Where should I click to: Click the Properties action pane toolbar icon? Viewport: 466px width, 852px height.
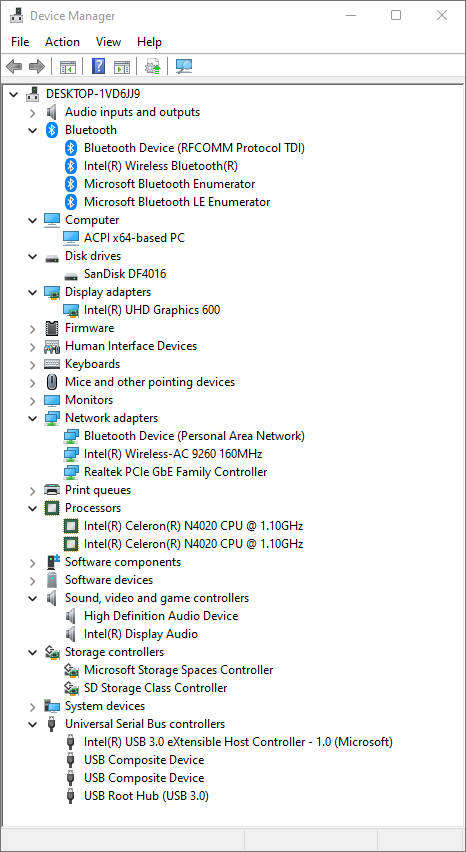tap(122, 67)
